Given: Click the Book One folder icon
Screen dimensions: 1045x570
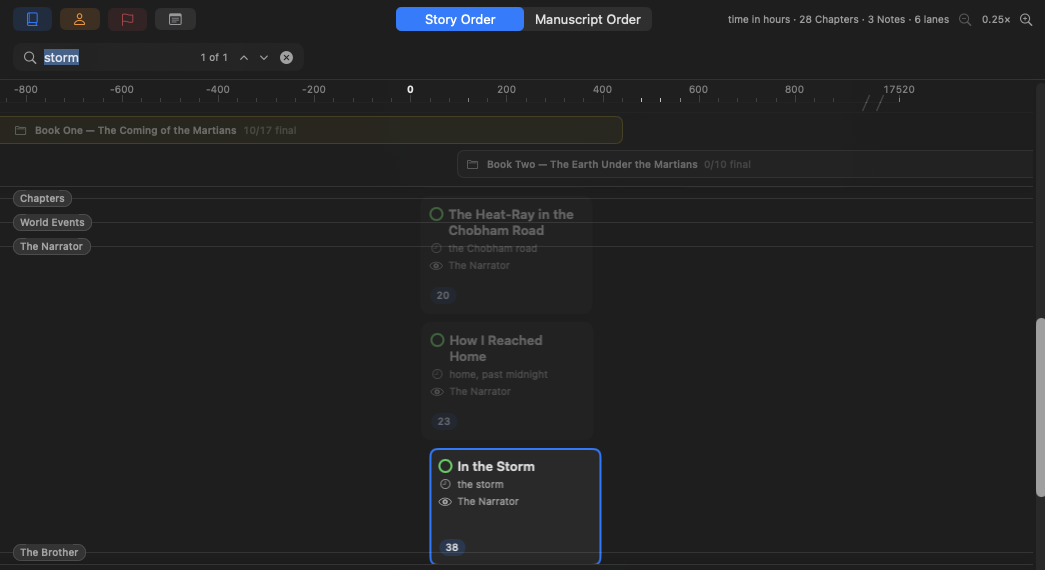Looking at the screenshot, I should point(21,130).
